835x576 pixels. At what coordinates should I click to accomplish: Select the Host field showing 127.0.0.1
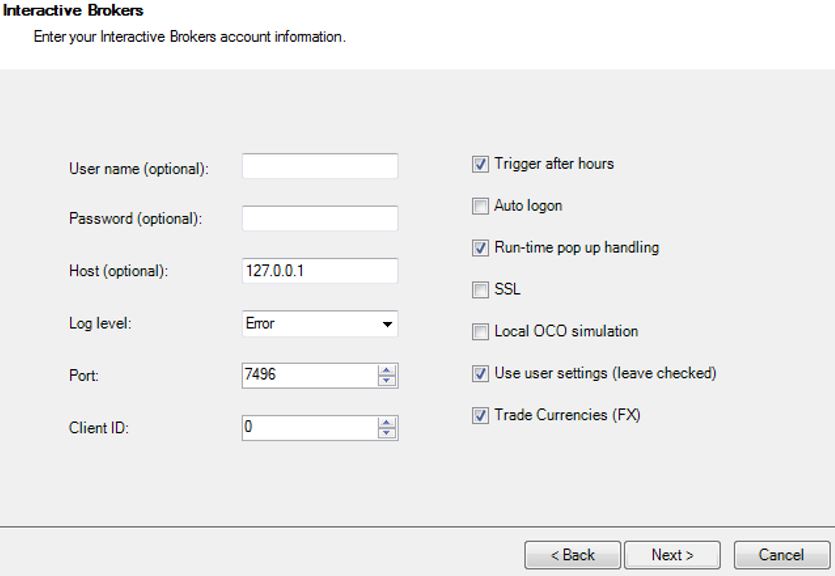tap(320, 270)
